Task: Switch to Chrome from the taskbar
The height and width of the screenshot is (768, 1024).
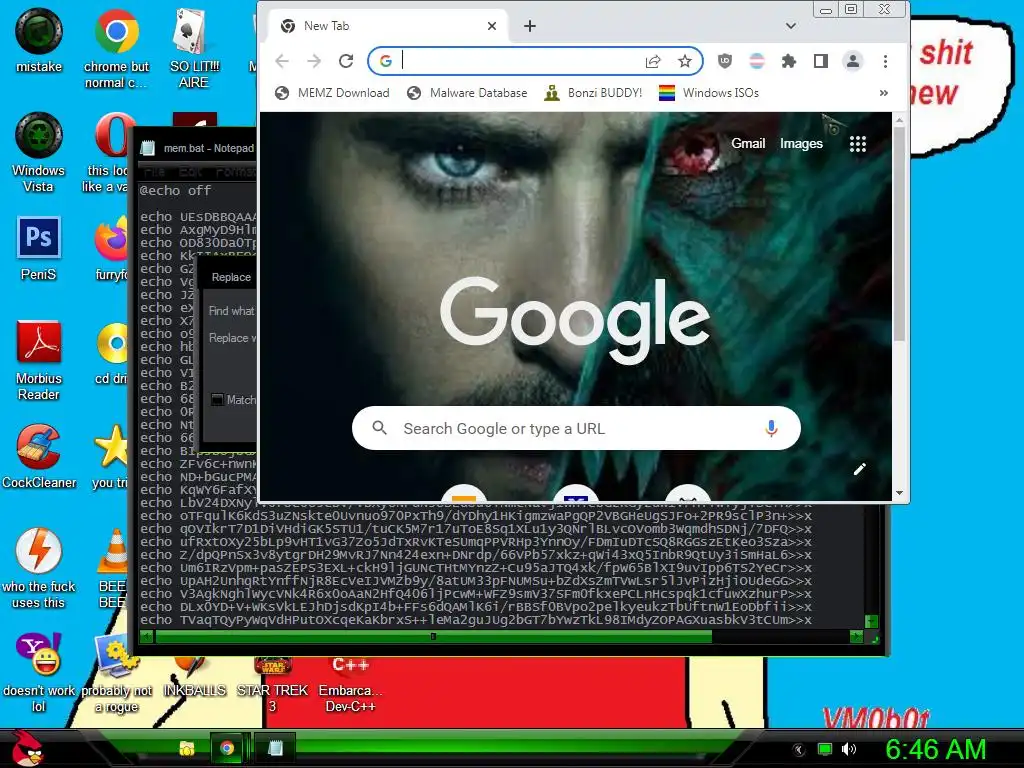Action: 227,748
